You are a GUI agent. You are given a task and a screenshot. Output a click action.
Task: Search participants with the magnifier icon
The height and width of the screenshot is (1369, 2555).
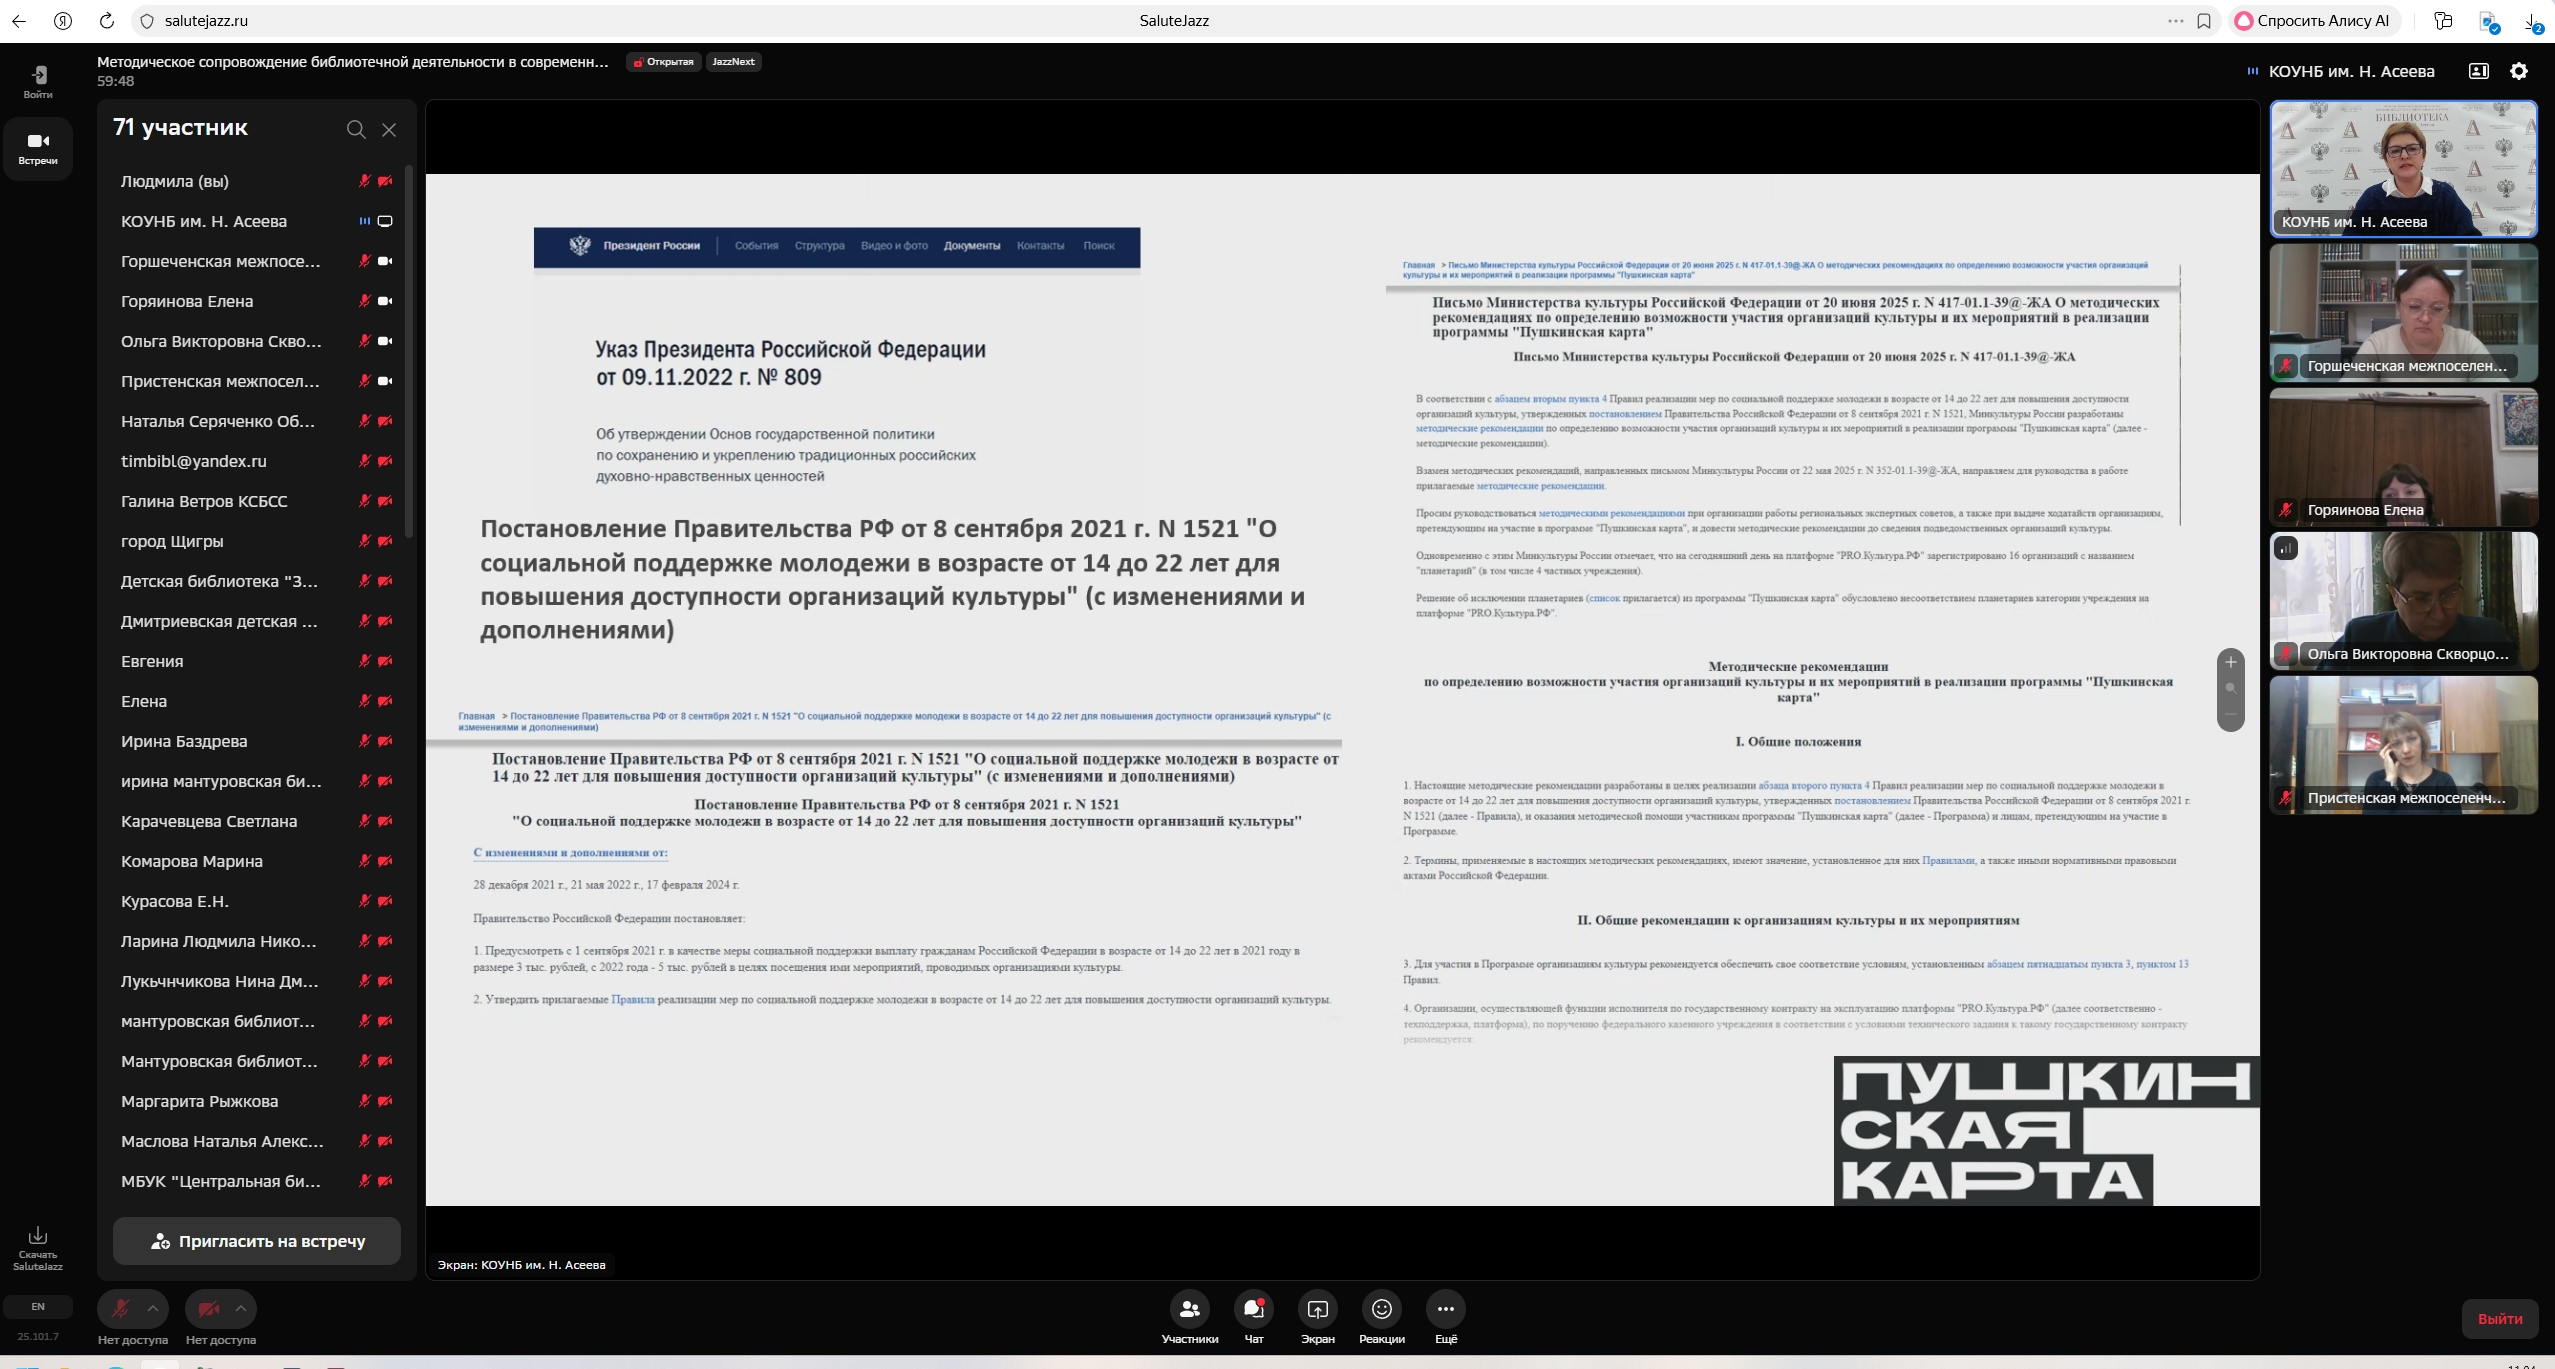pos(355,130)
